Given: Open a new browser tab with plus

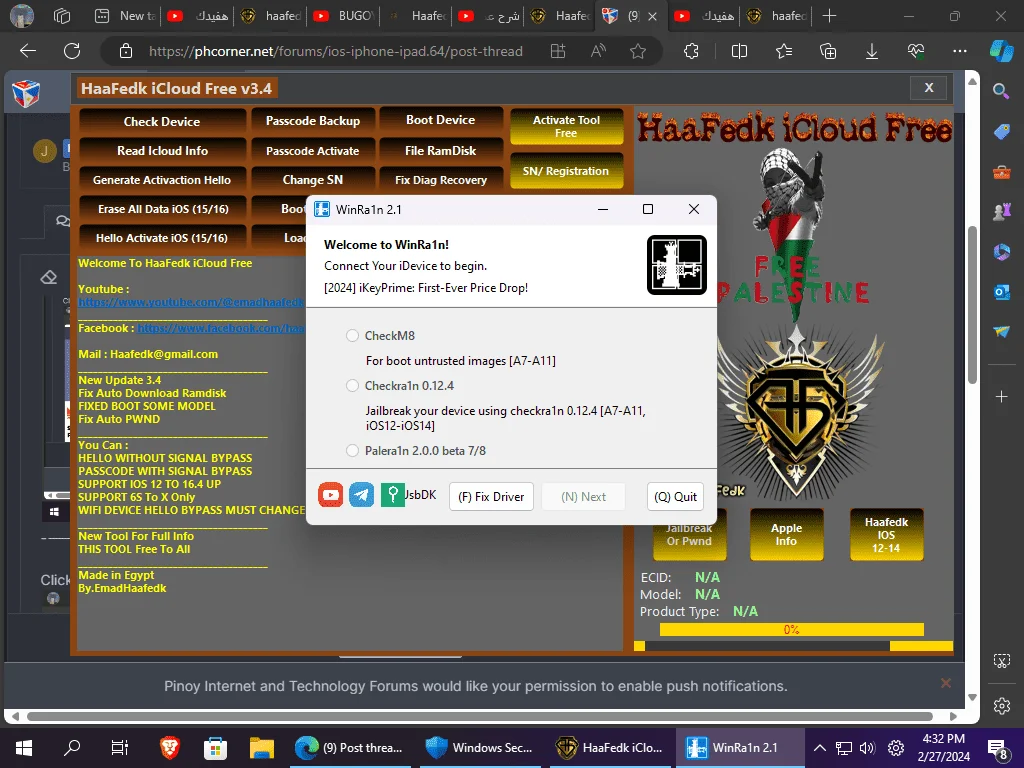Looking at the screenshot, I should tap(829, 16).
